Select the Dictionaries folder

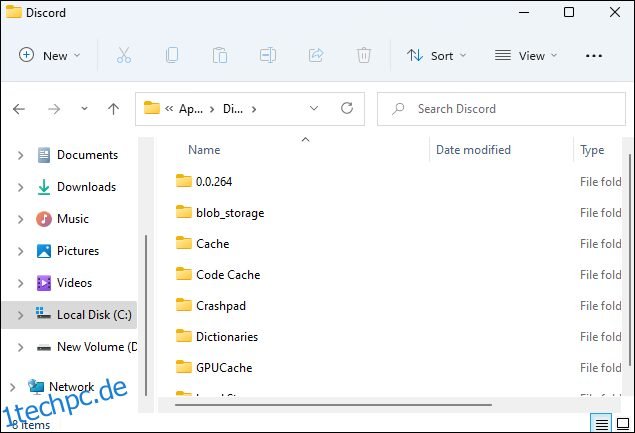(227, 337)
